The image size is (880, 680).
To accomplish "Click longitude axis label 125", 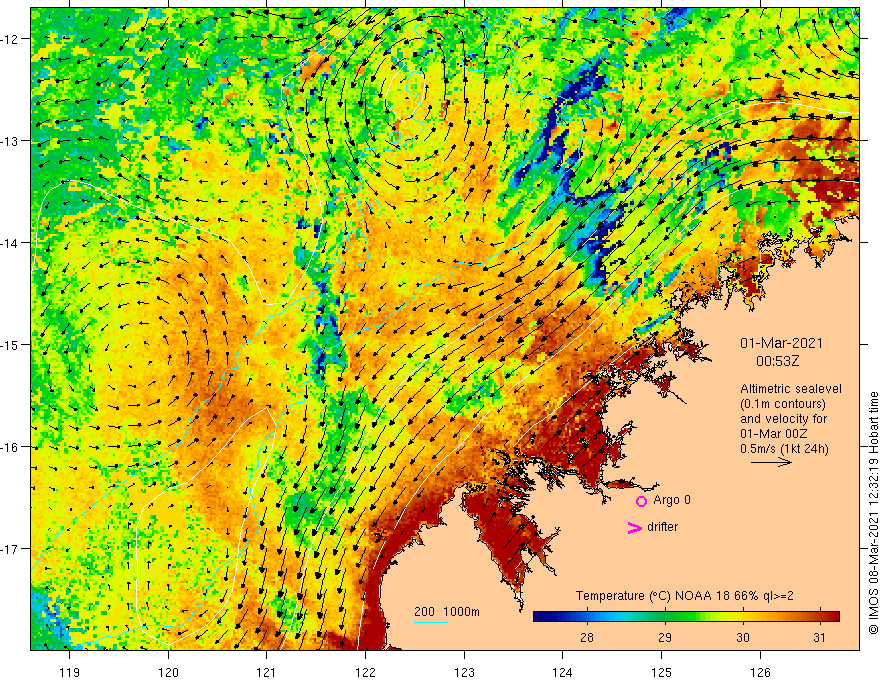I will point(662,672).
